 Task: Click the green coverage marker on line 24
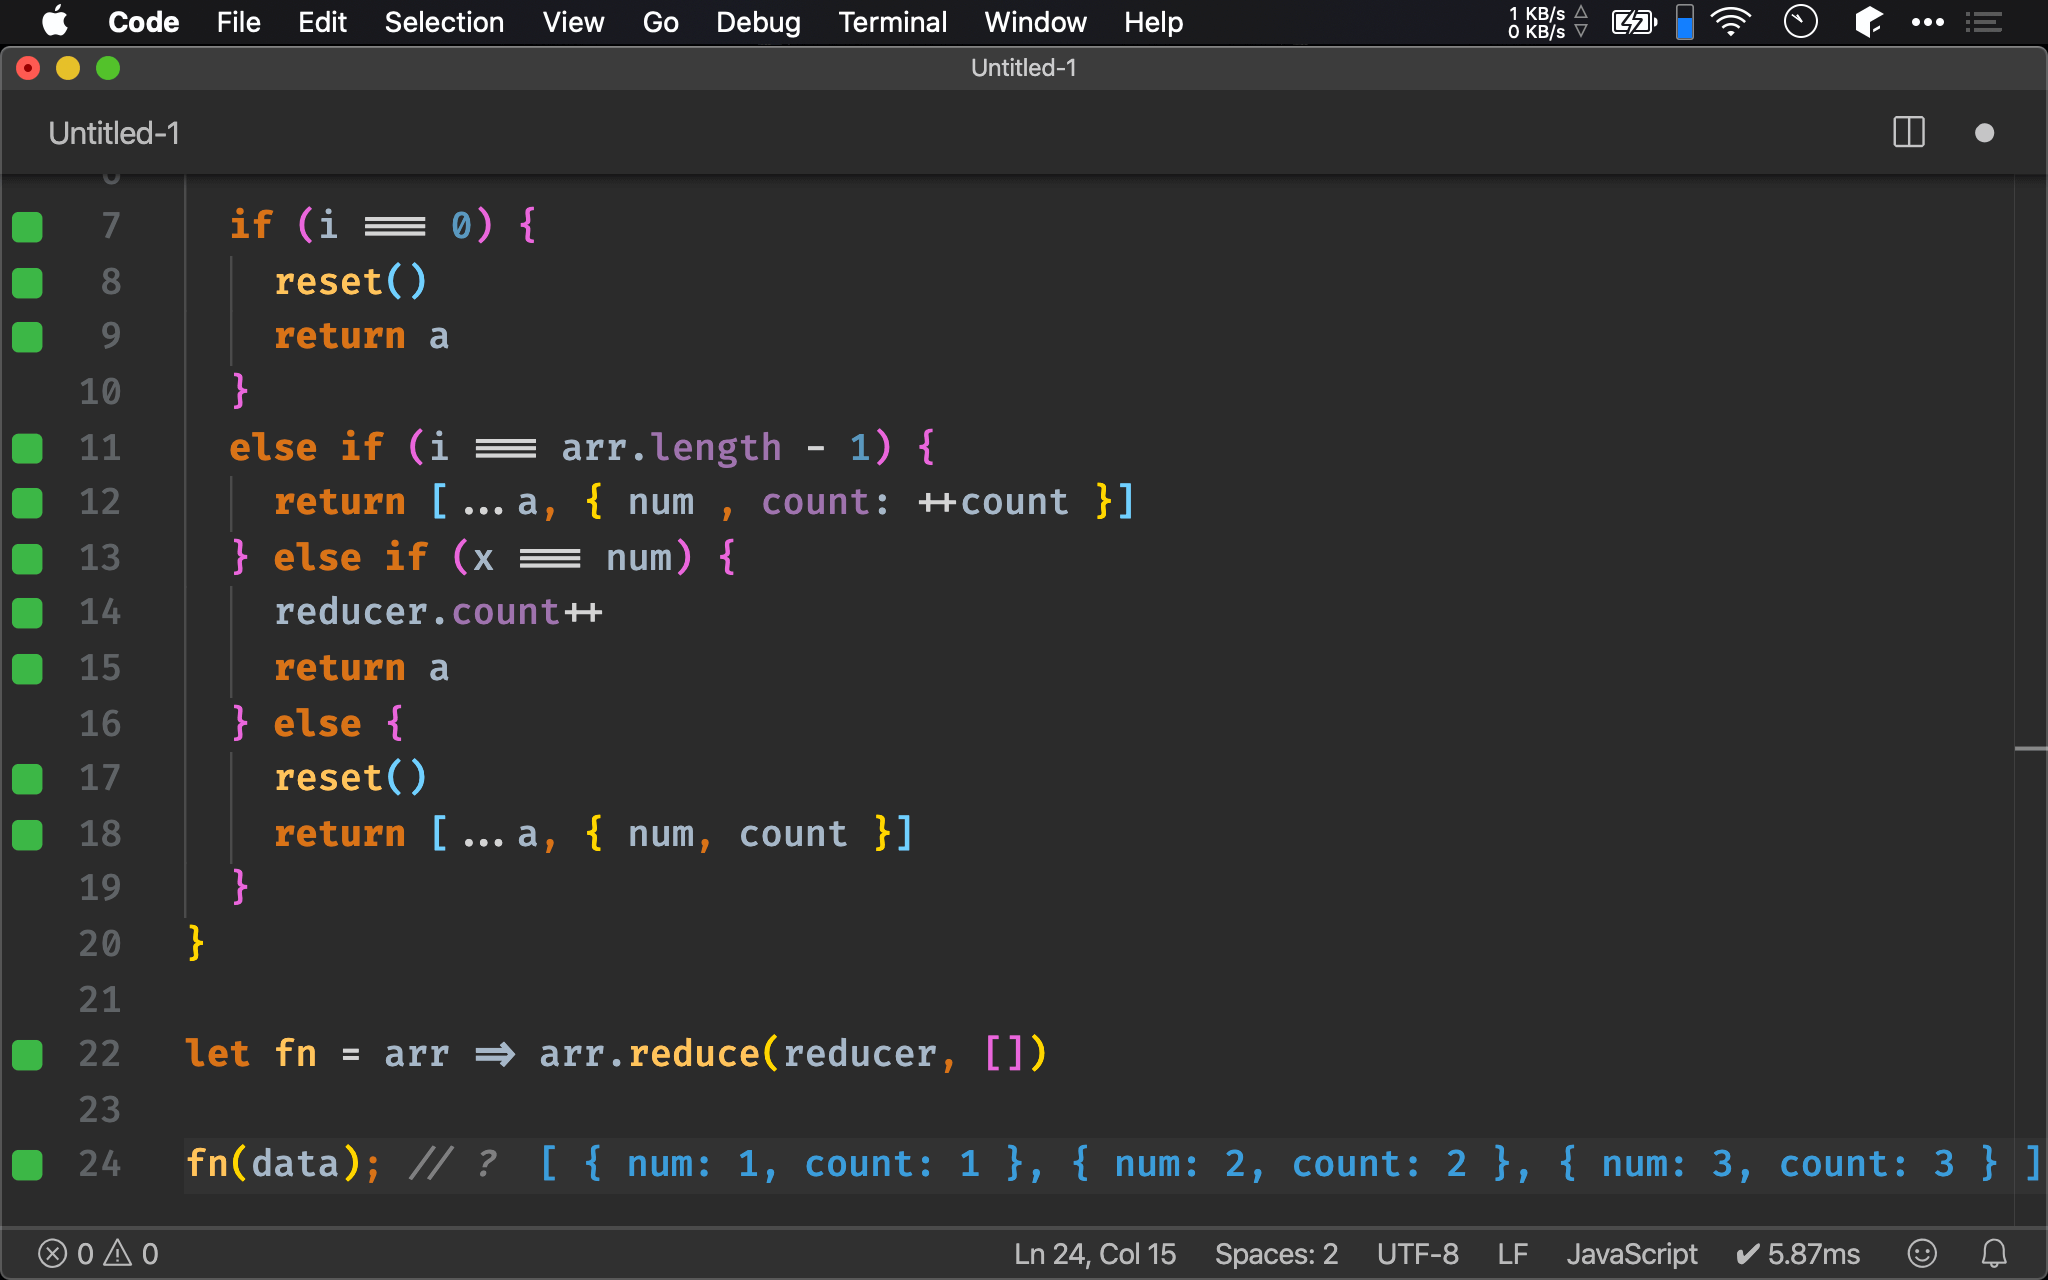(x=28, y=1164)
